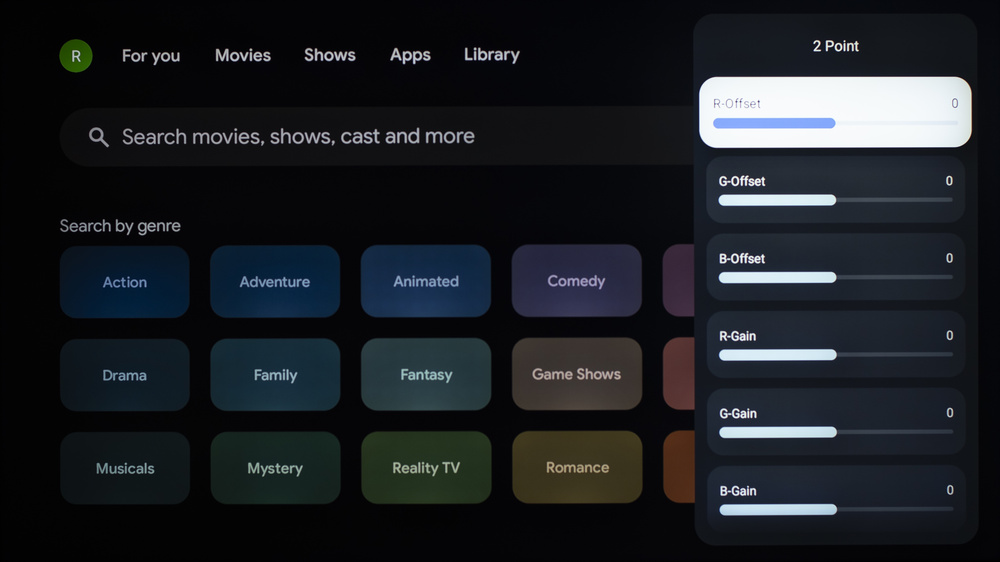
Task: Click the G-Offset slider bar
Action: click(x=835, y=200)
